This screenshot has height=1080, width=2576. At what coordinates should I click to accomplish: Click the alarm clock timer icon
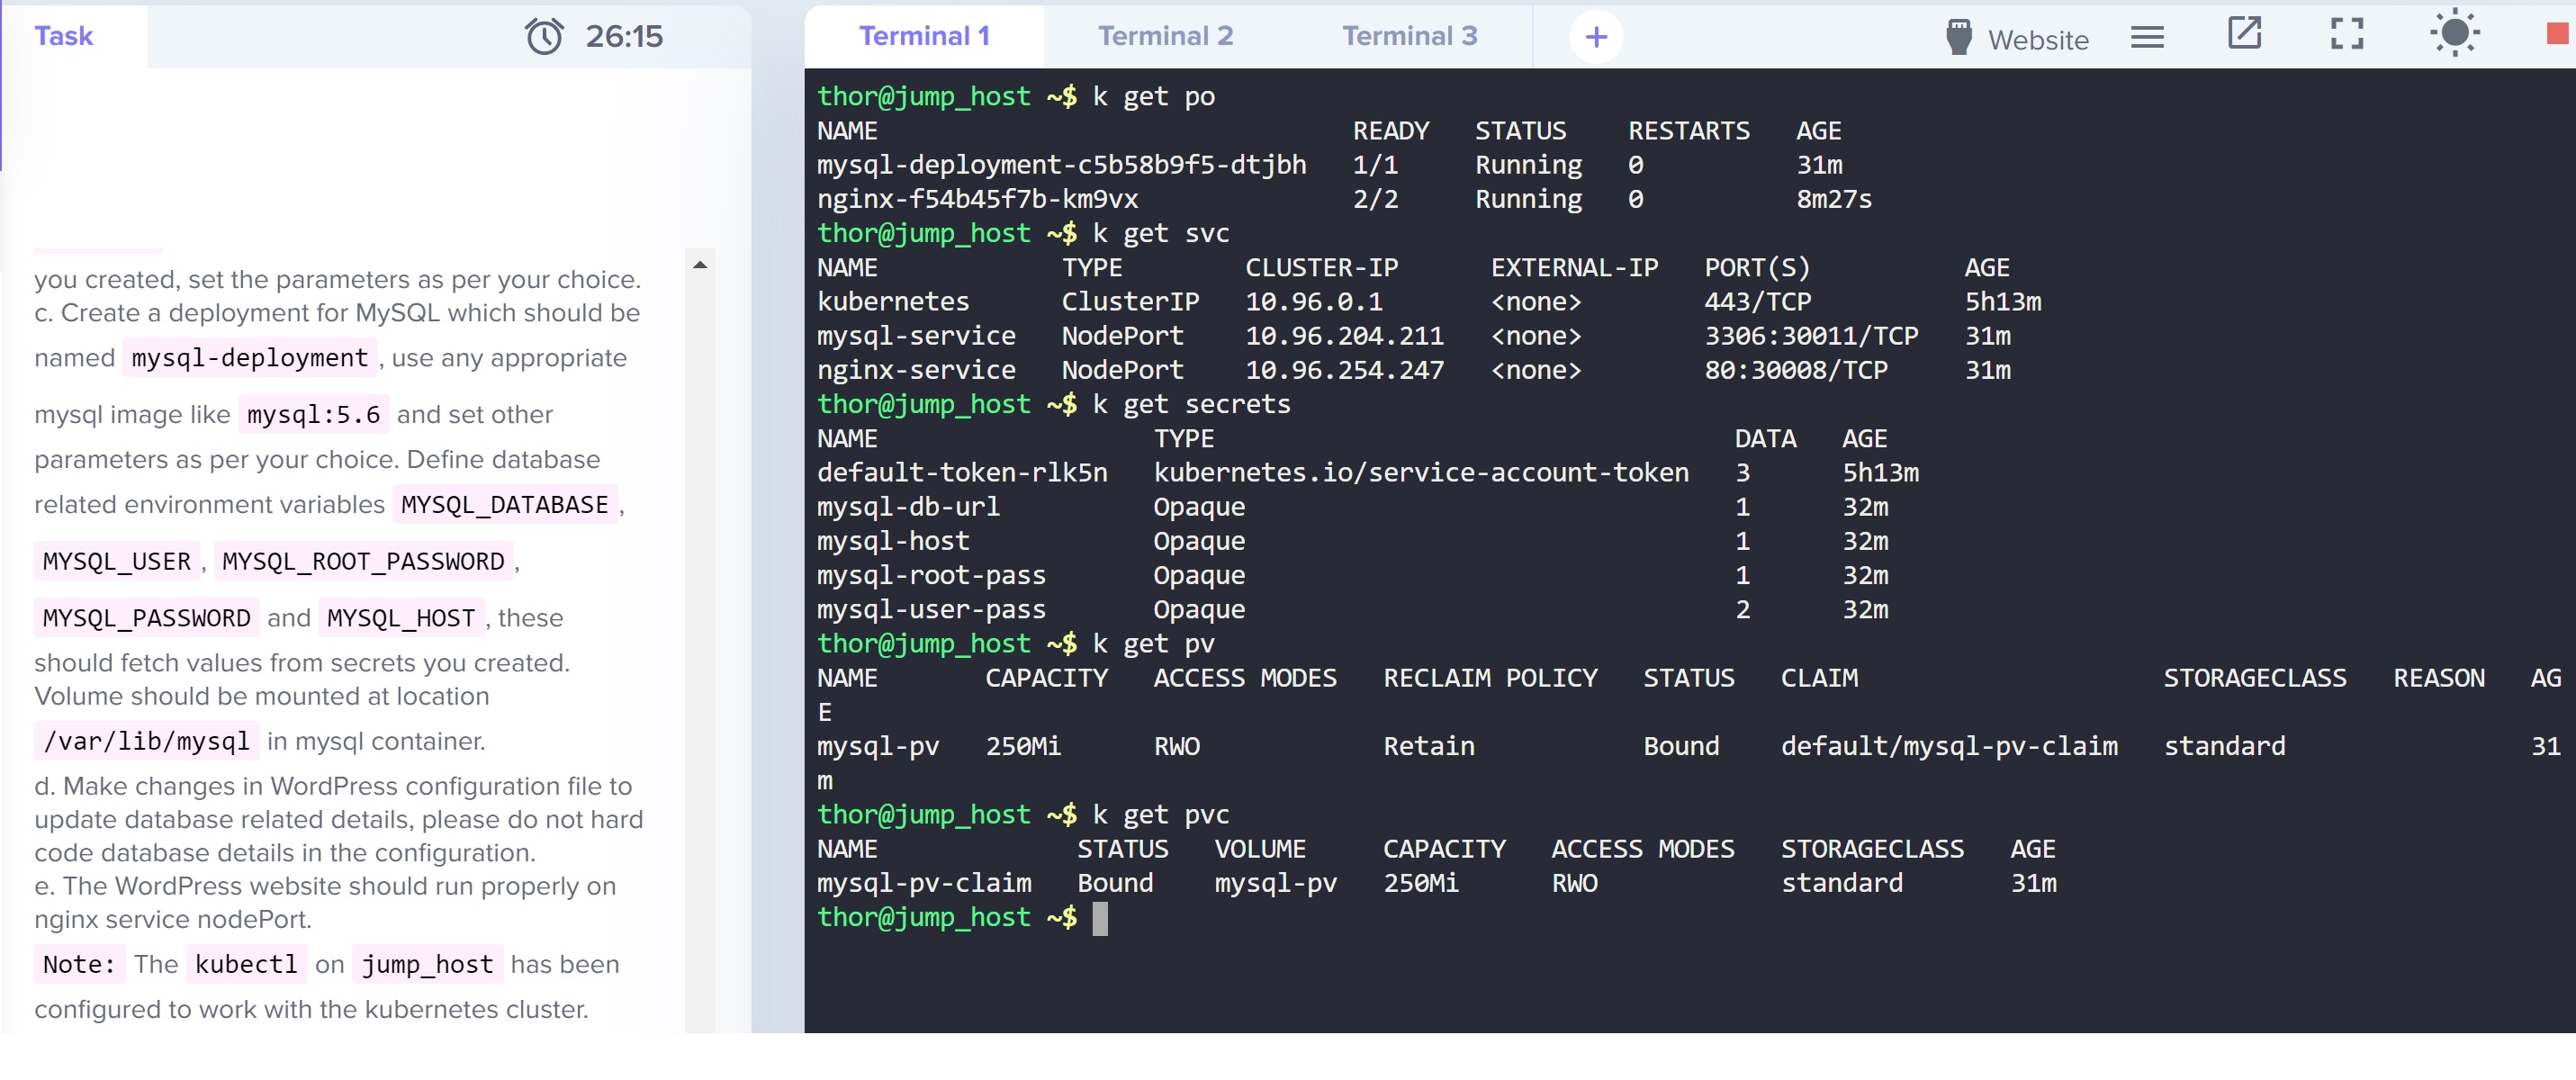[x=544, y=36]
